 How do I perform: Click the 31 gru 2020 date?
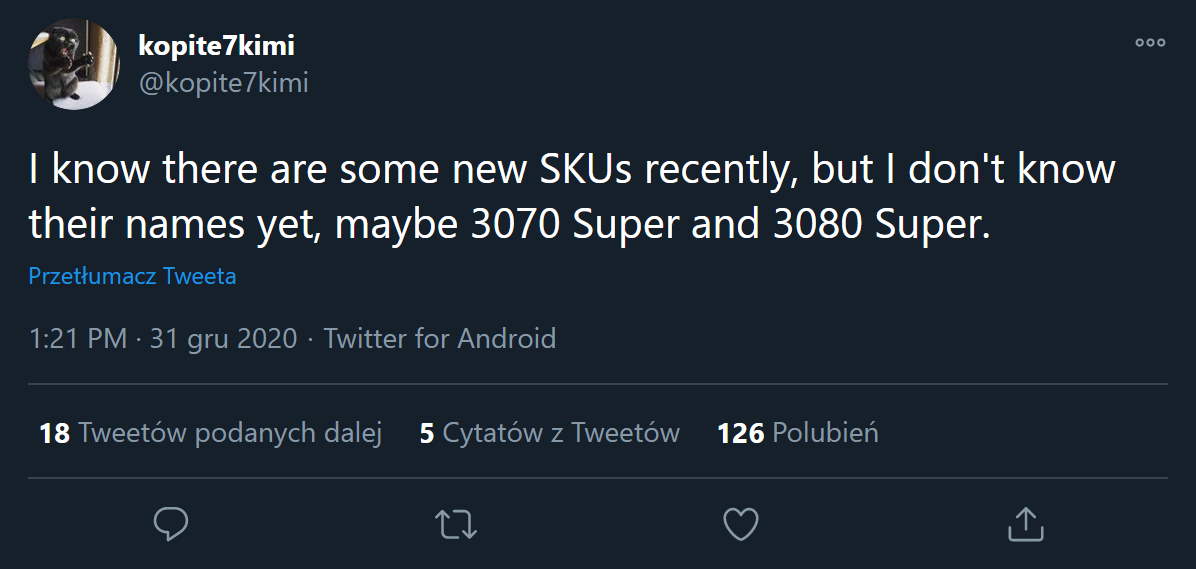pos(223,339)
